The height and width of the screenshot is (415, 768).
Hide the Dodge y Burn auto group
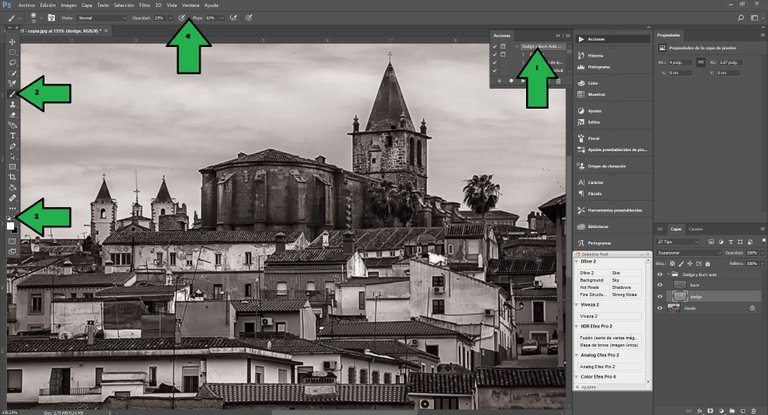pos(660,274)
